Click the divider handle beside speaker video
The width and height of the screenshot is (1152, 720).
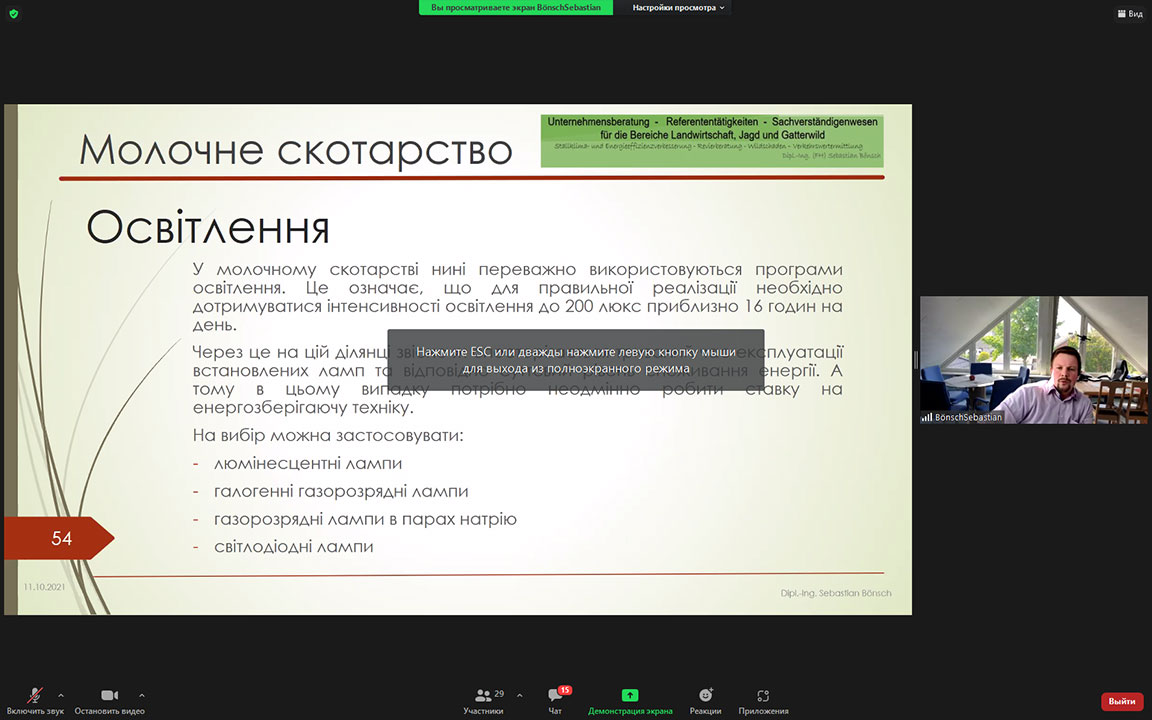(x=915, y=359)
